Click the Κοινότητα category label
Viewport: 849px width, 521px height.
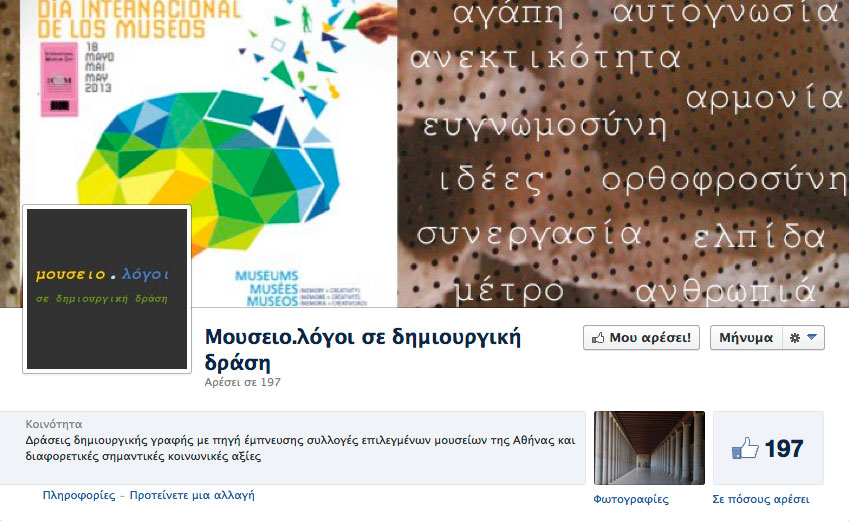tap(54, 424)
